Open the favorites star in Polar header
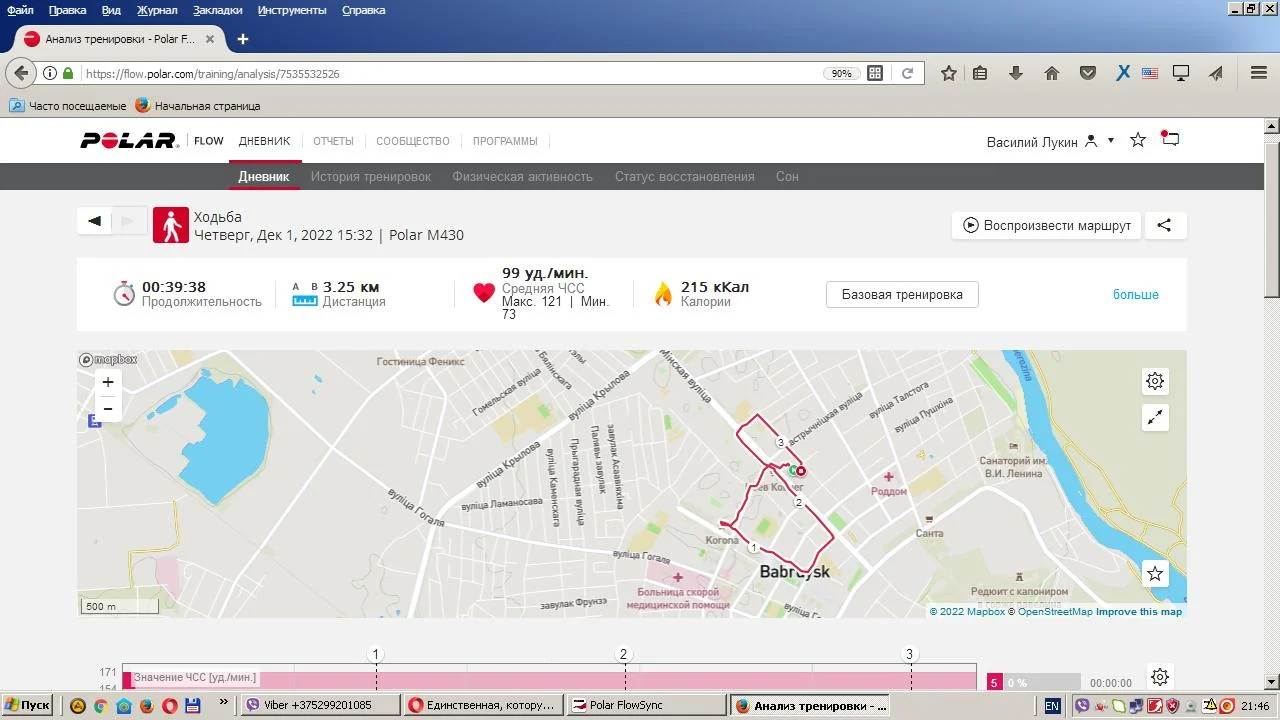The image size is (1280, 720). pos(1138,140)
